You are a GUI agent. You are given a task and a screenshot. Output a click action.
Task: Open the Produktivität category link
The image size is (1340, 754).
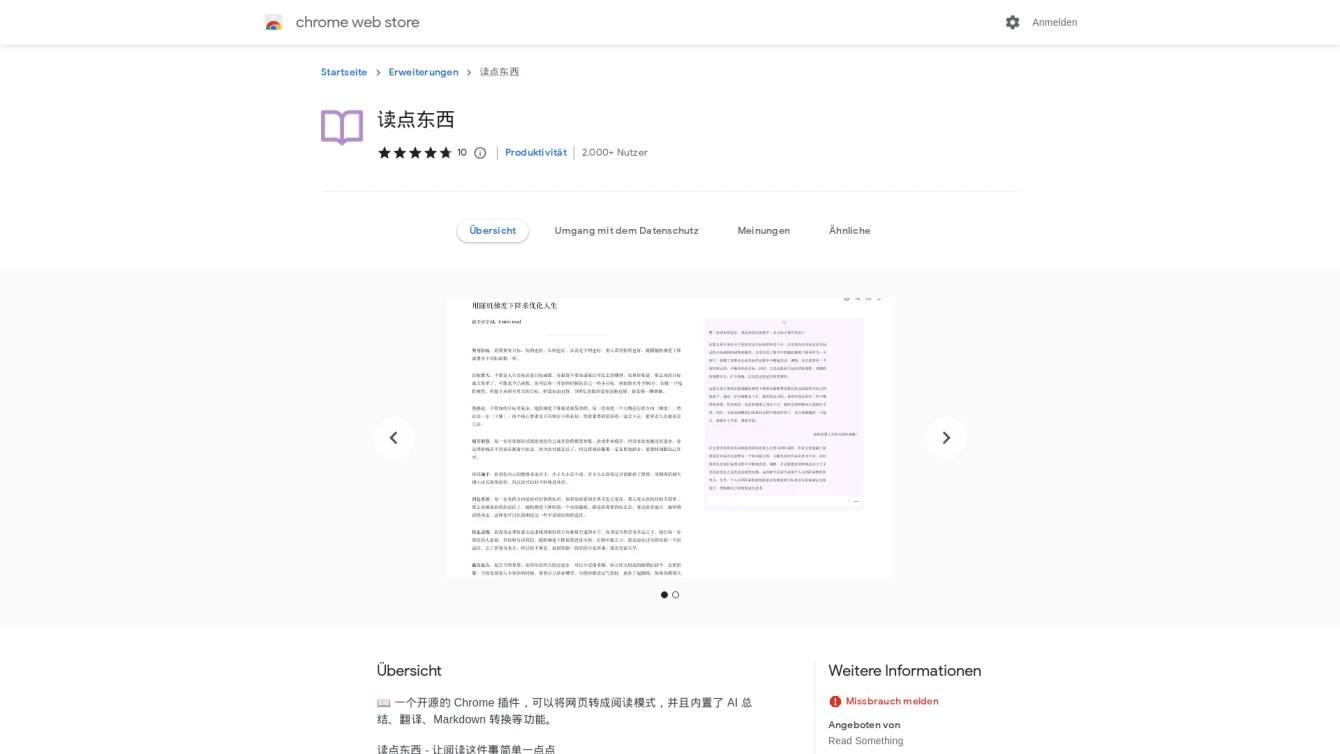pos(535,153)
